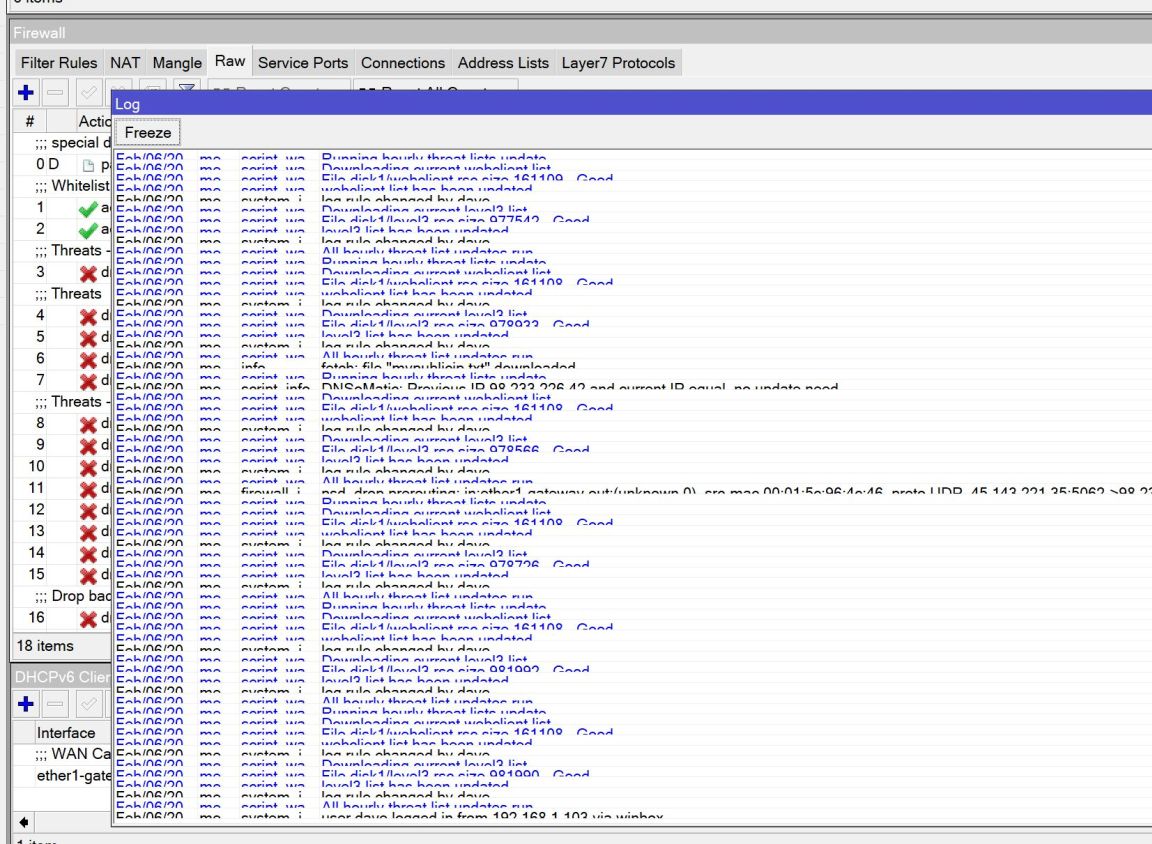1152x844 pixels.
Task: Click the Log window title bar
Action: 632,104
